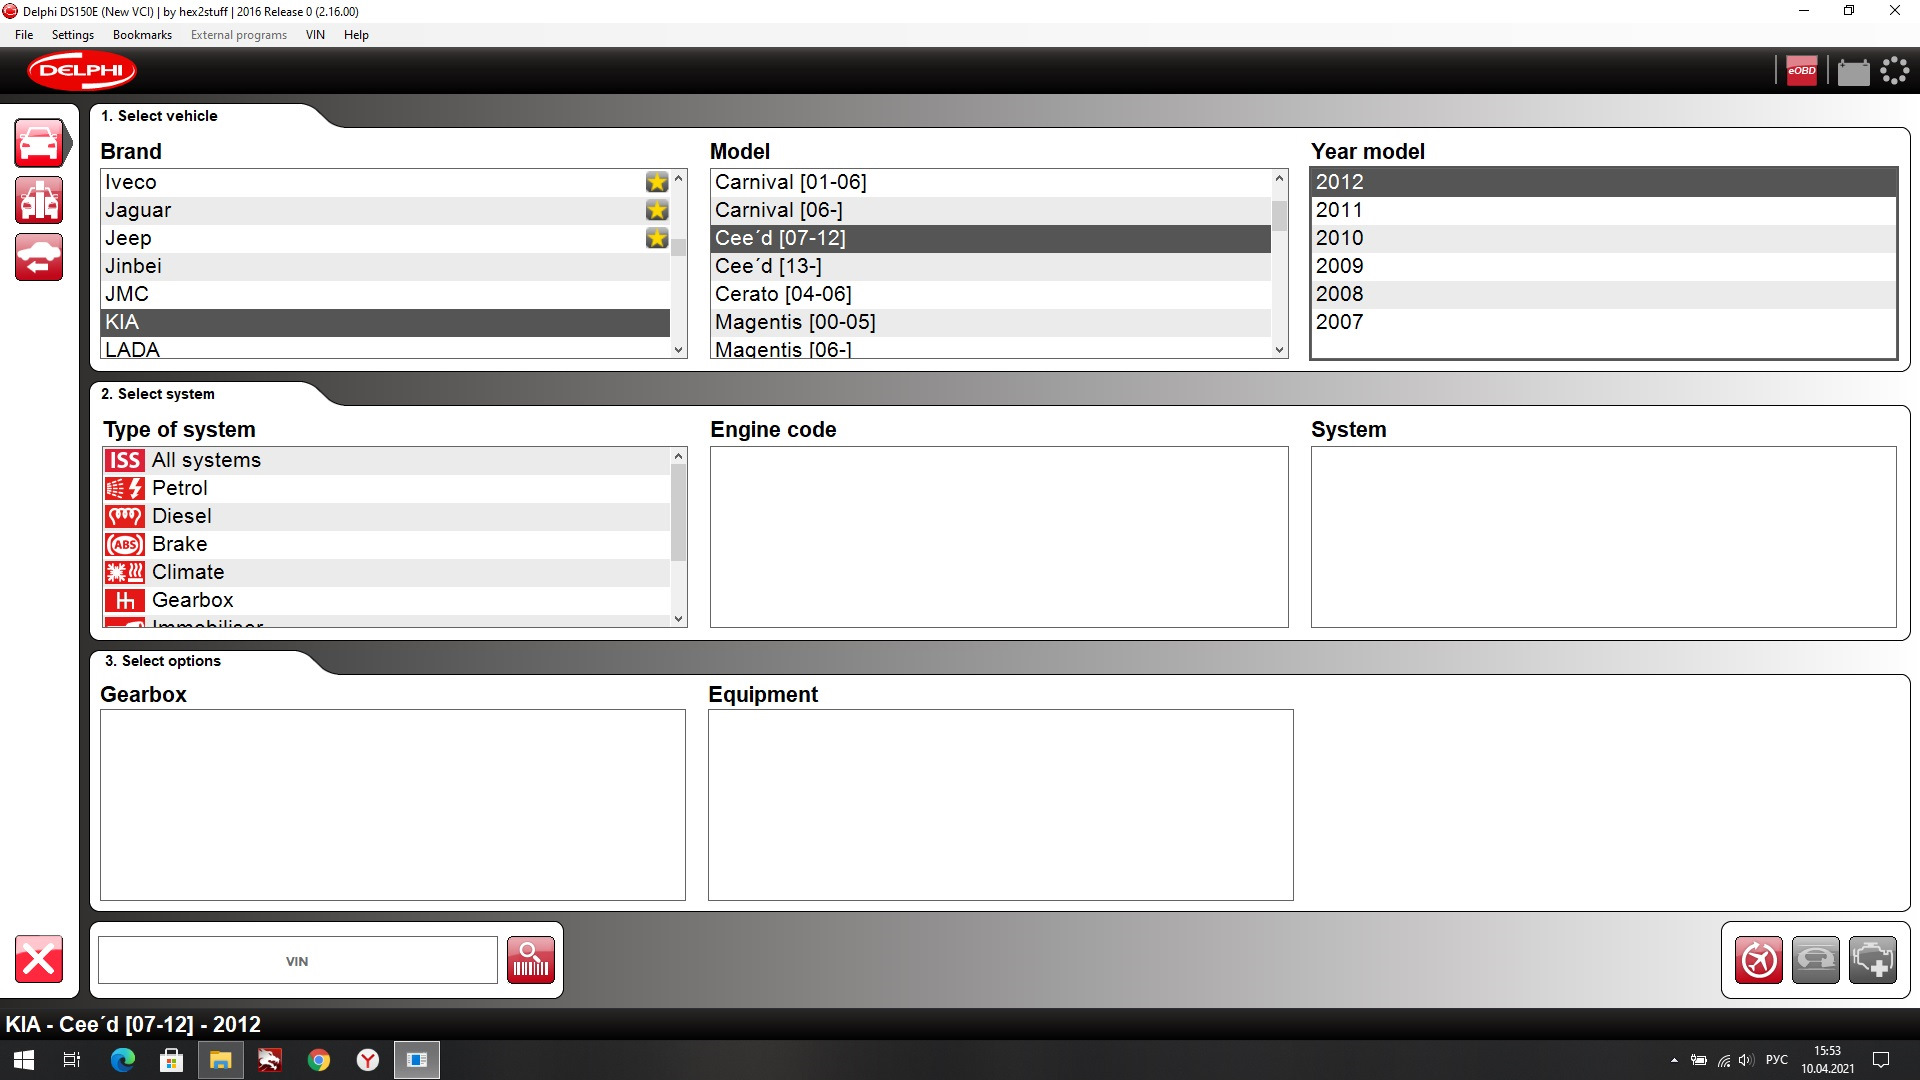Choose Diesel system type
Screen dimensions: 1920x1080
point(181,516)
